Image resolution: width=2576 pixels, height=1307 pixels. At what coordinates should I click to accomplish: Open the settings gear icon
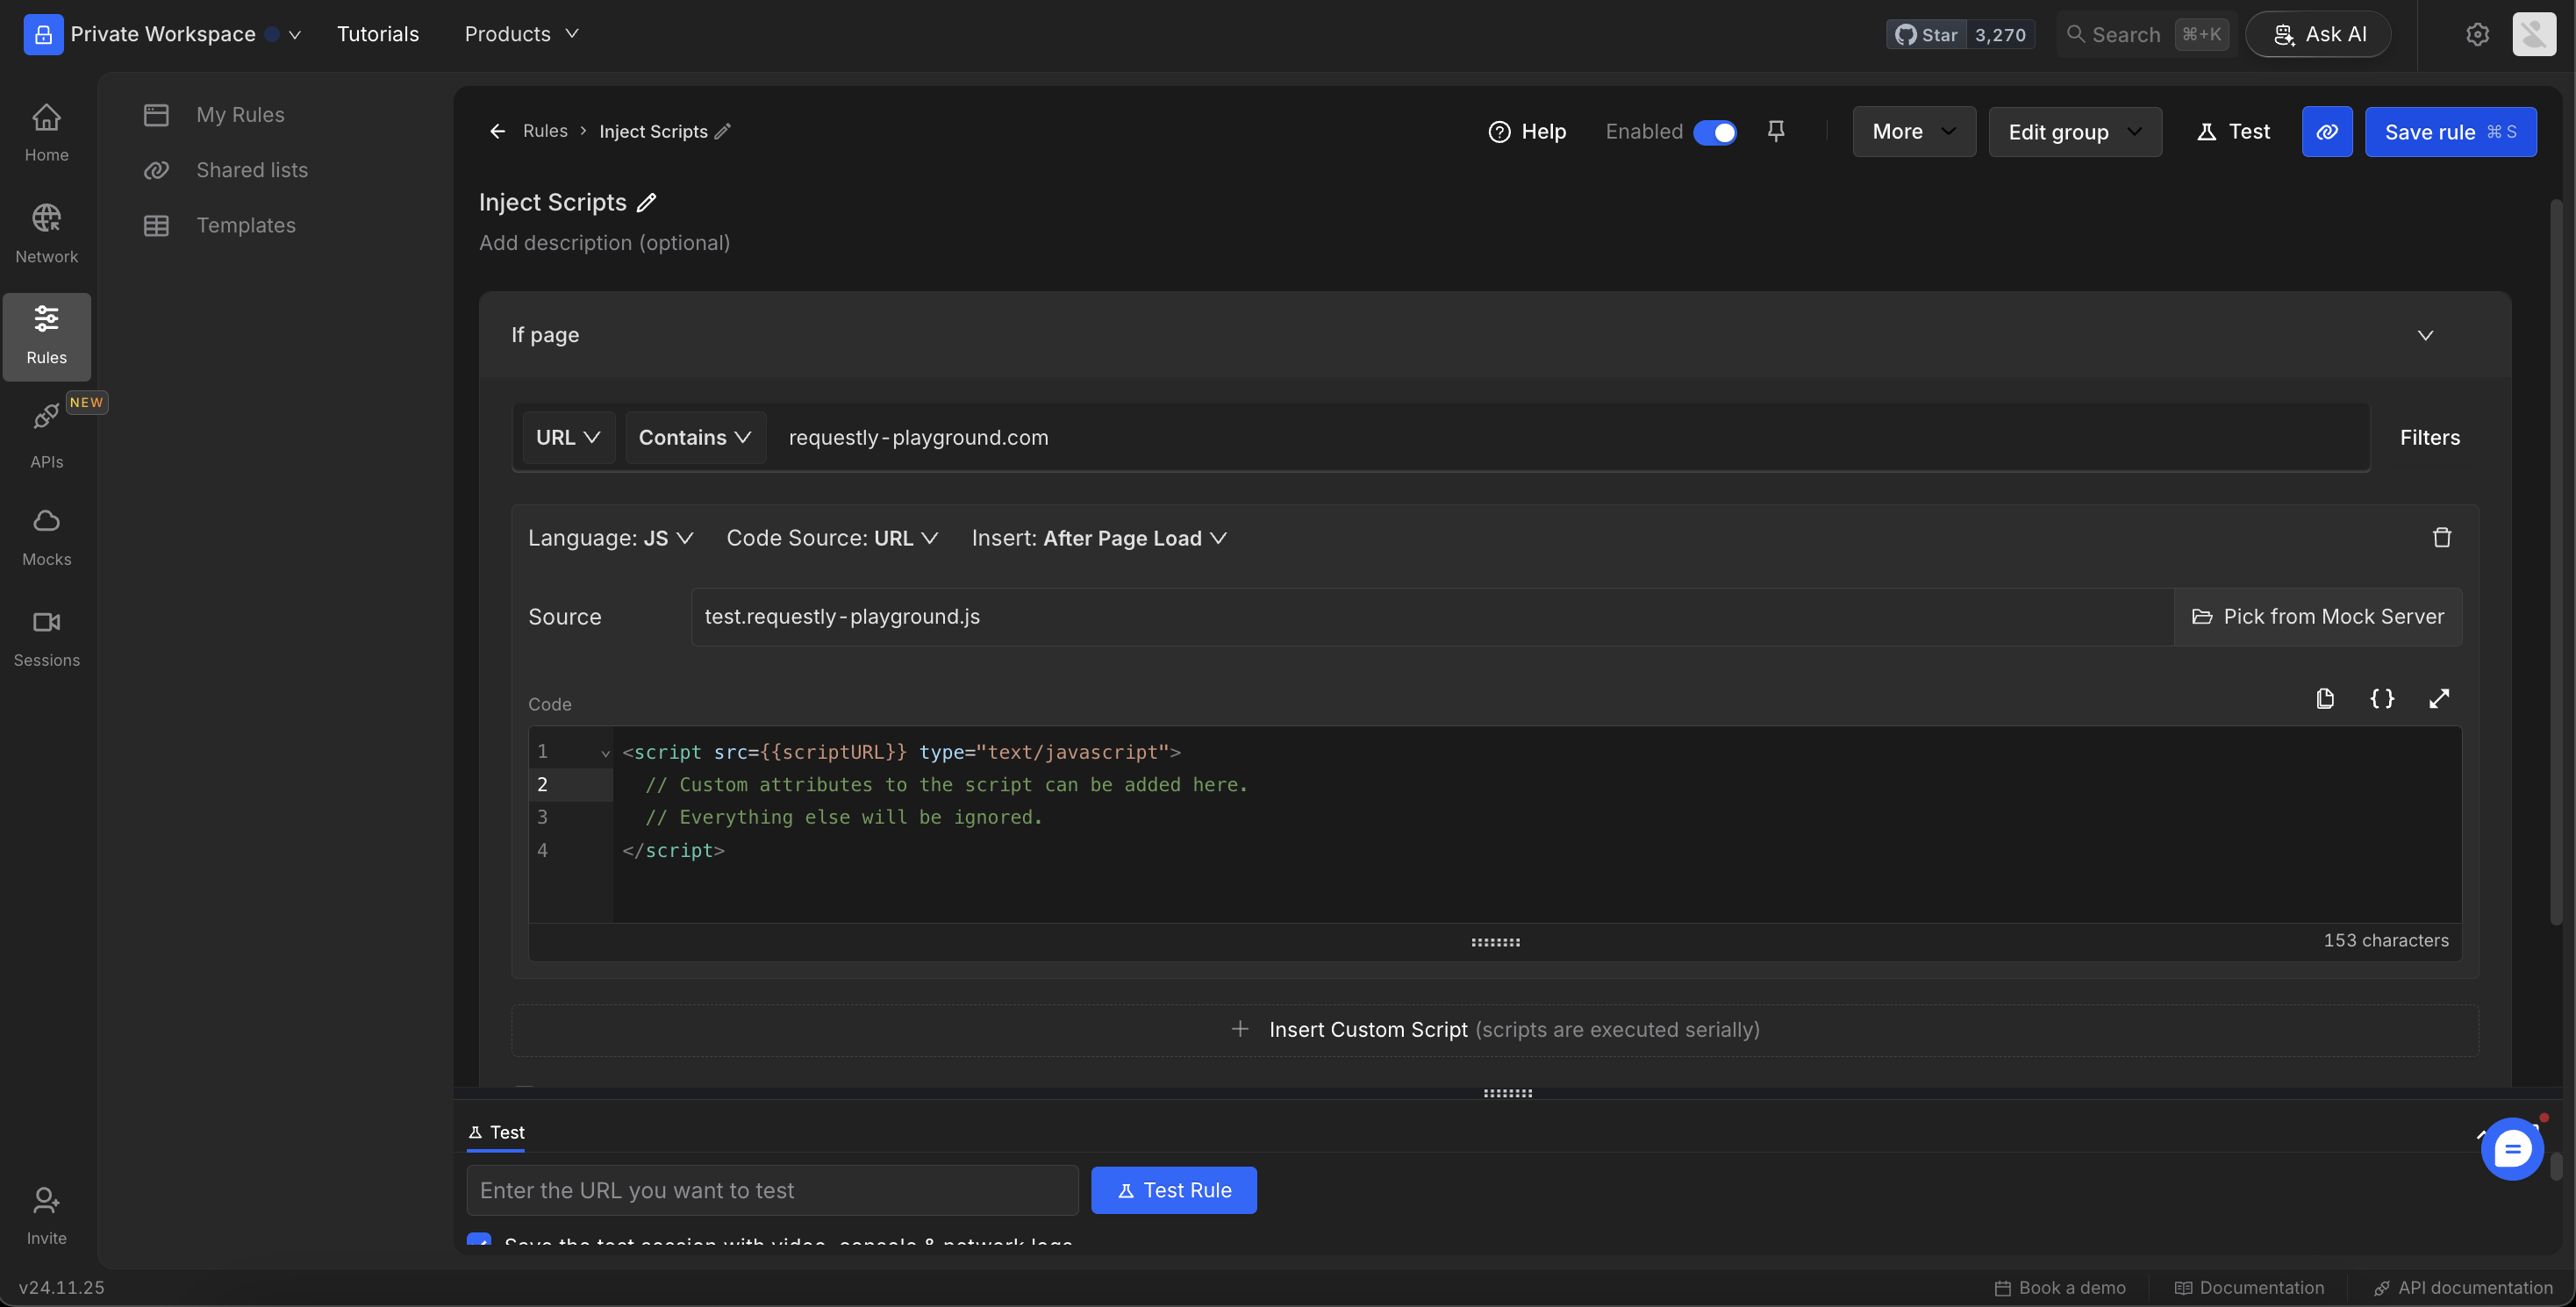click(x=2477, y=34)
